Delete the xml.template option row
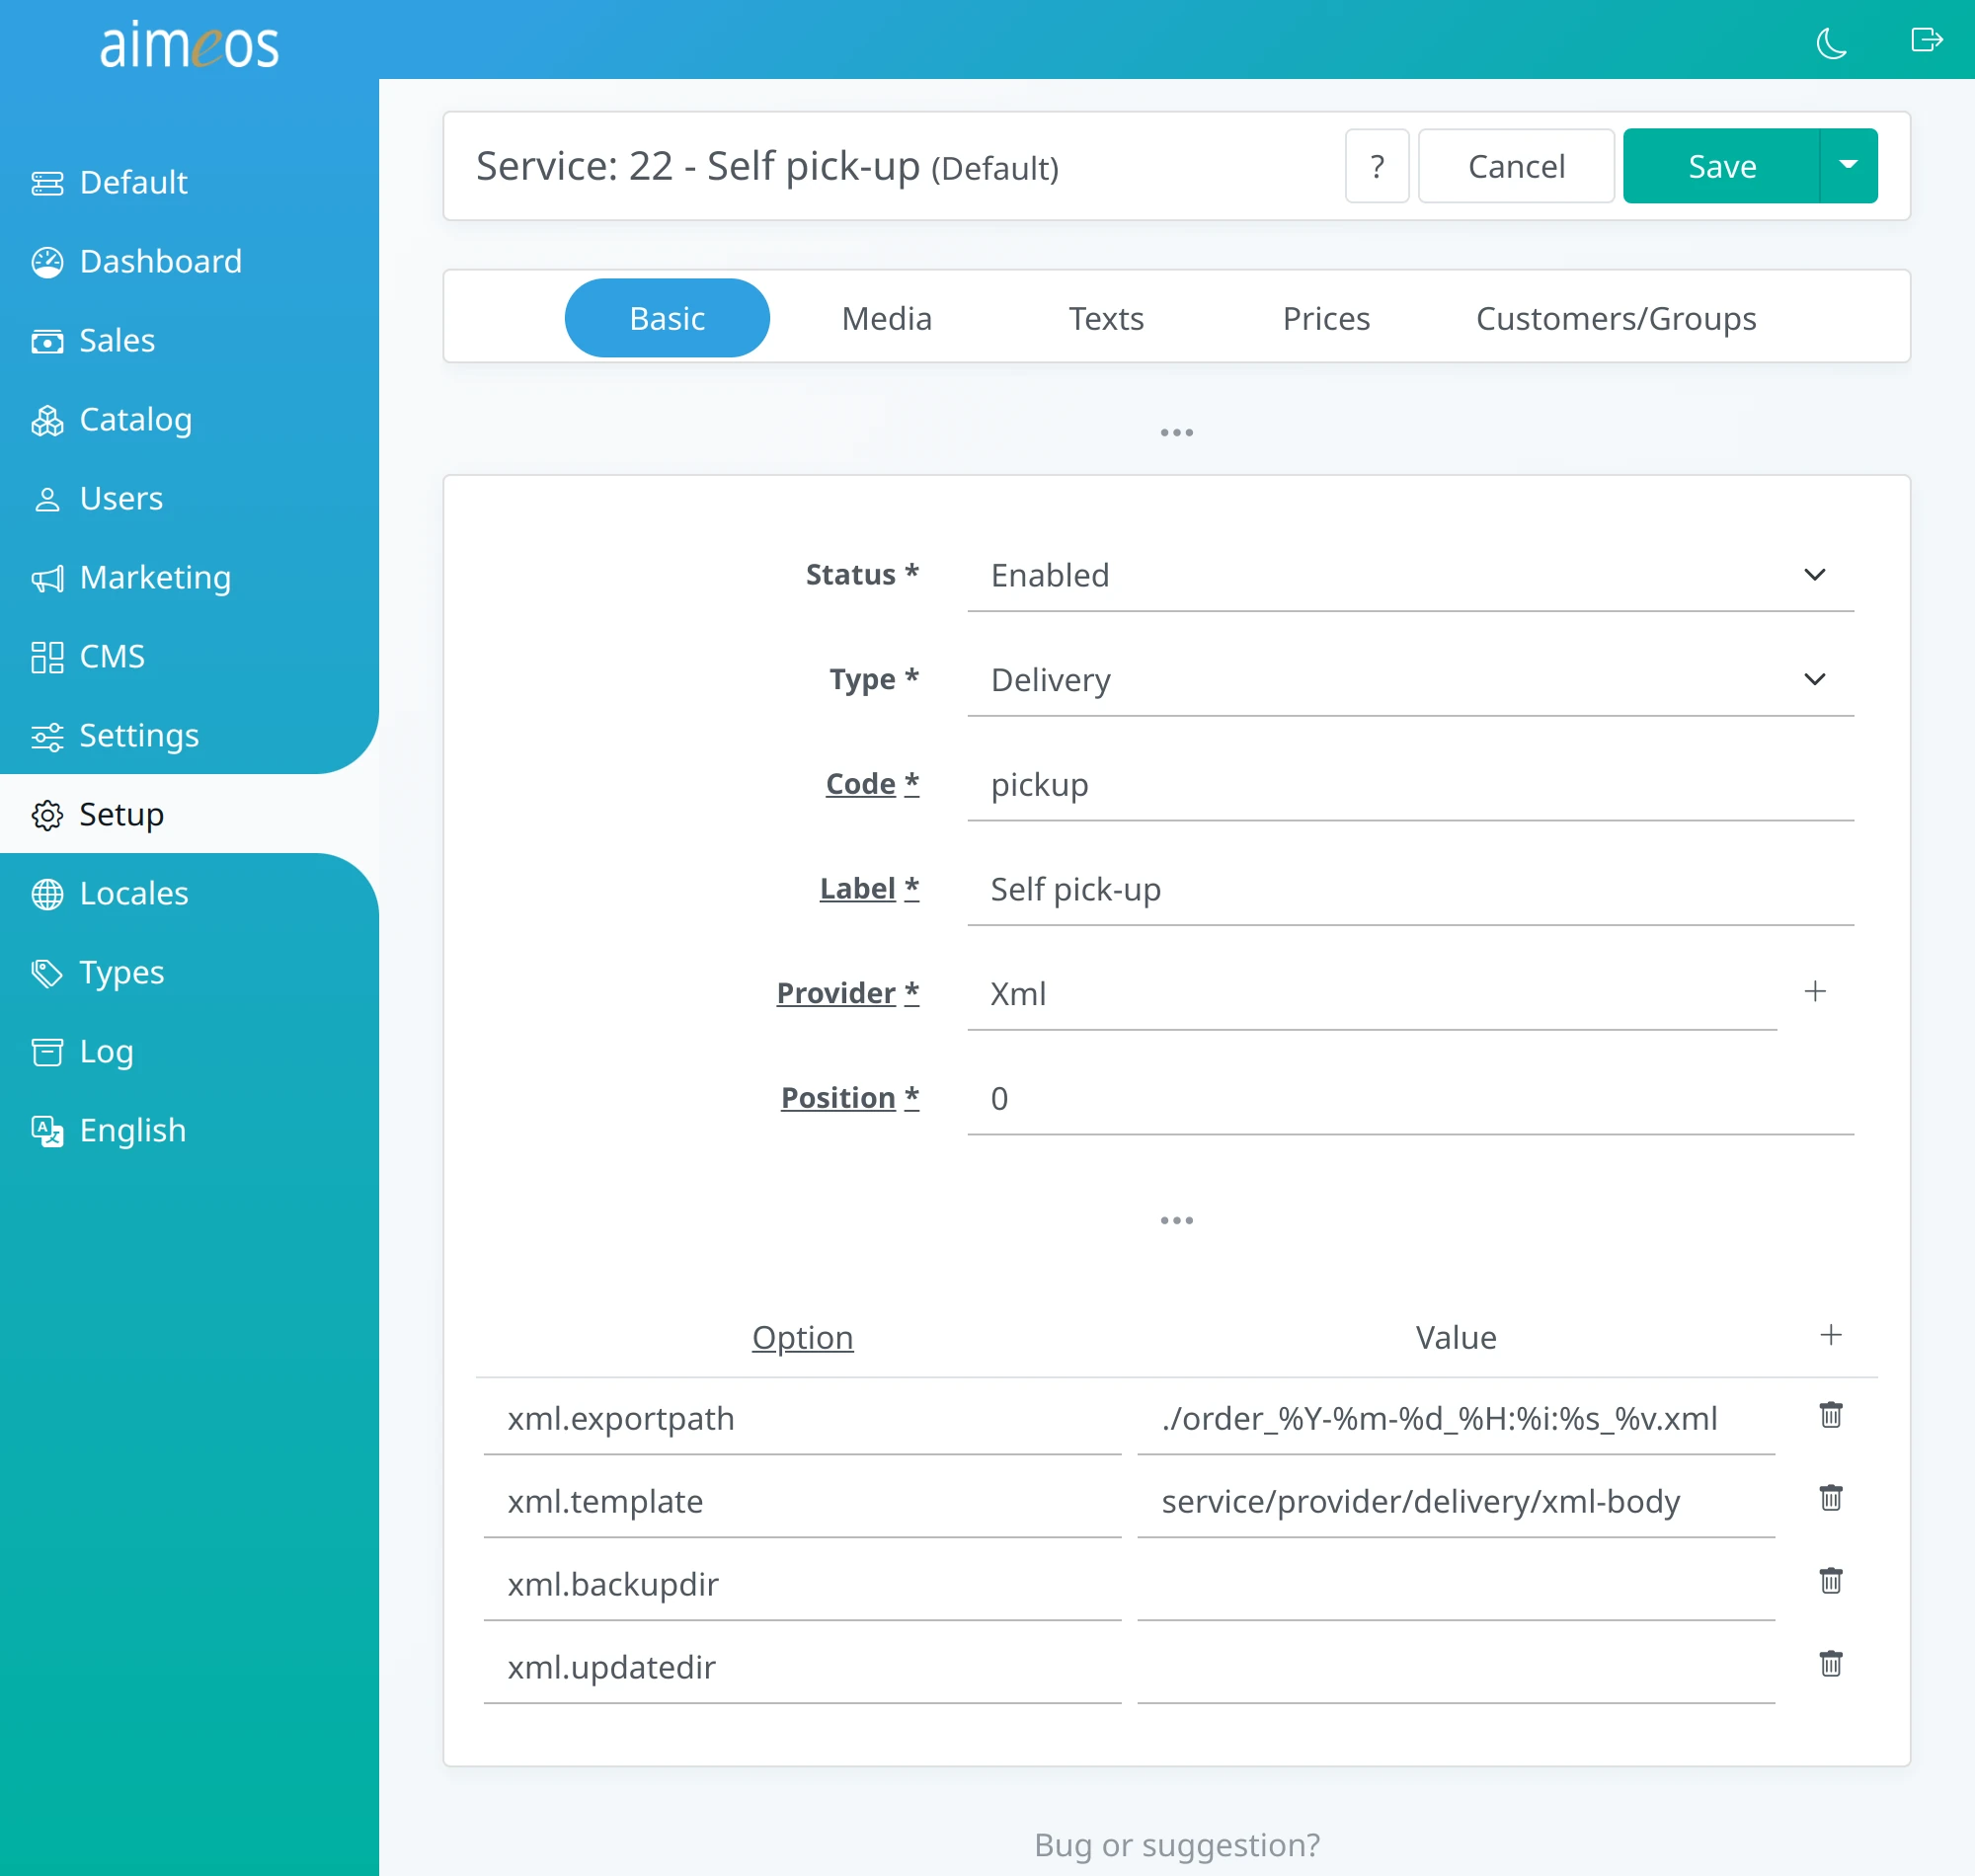1975x1876 pixels. 1830,1497
